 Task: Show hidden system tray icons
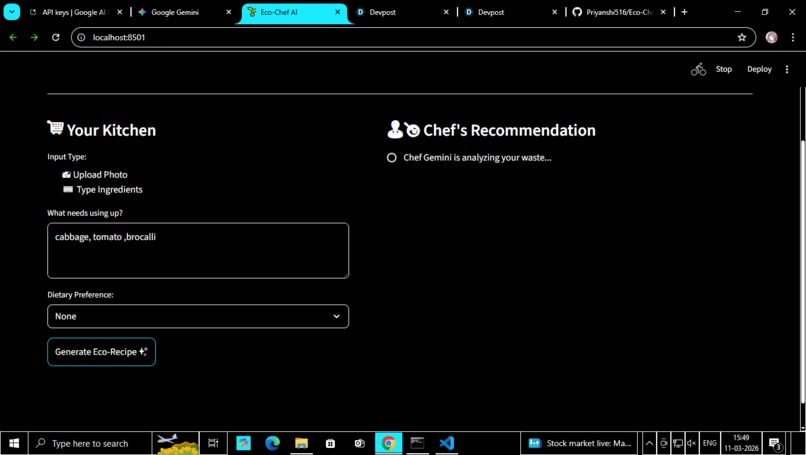pyautogui.click(x=649, y=443)
